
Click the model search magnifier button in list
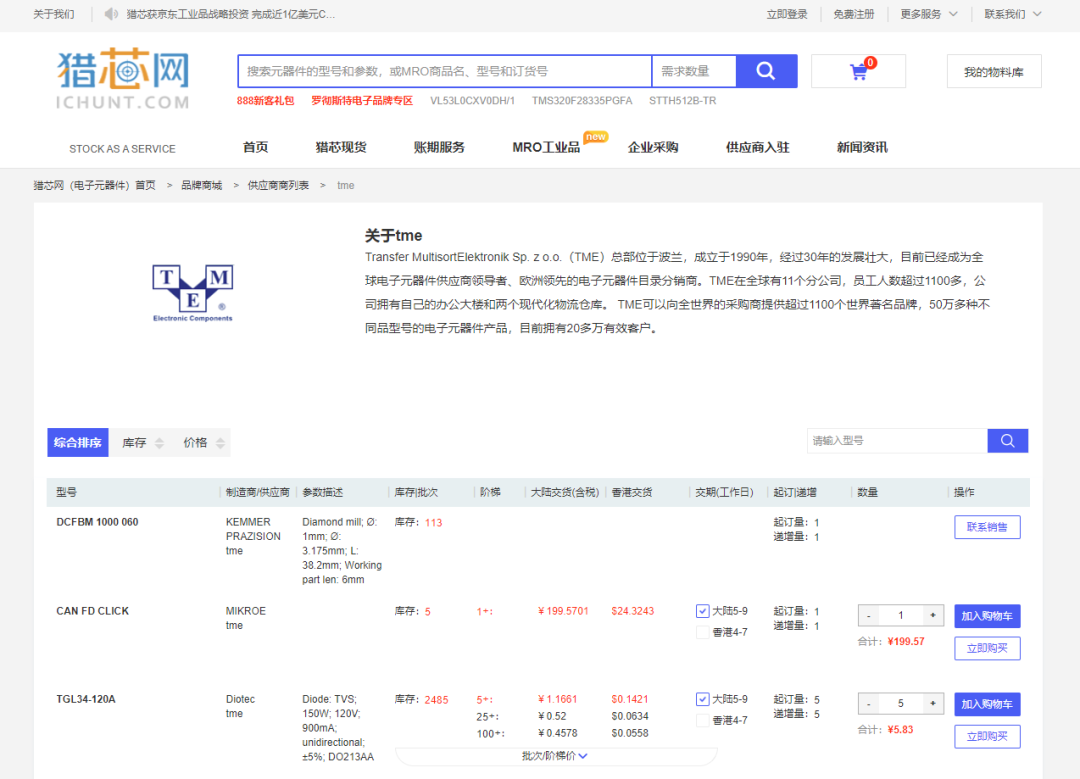coord(1007,441)
